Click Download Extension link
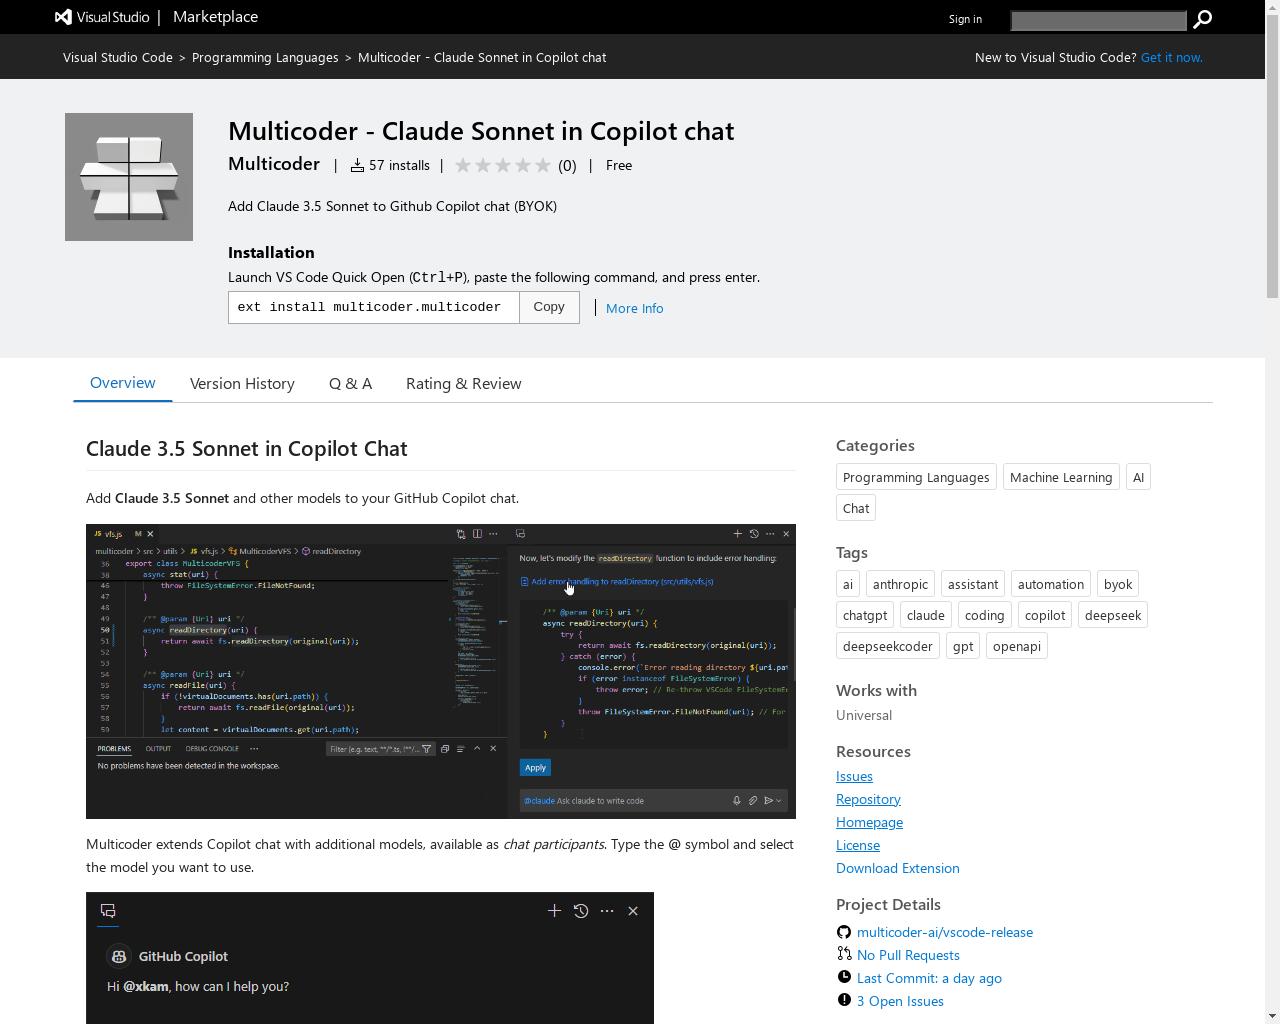Viewport: 1280px width, 1024px height. point(898,868)
